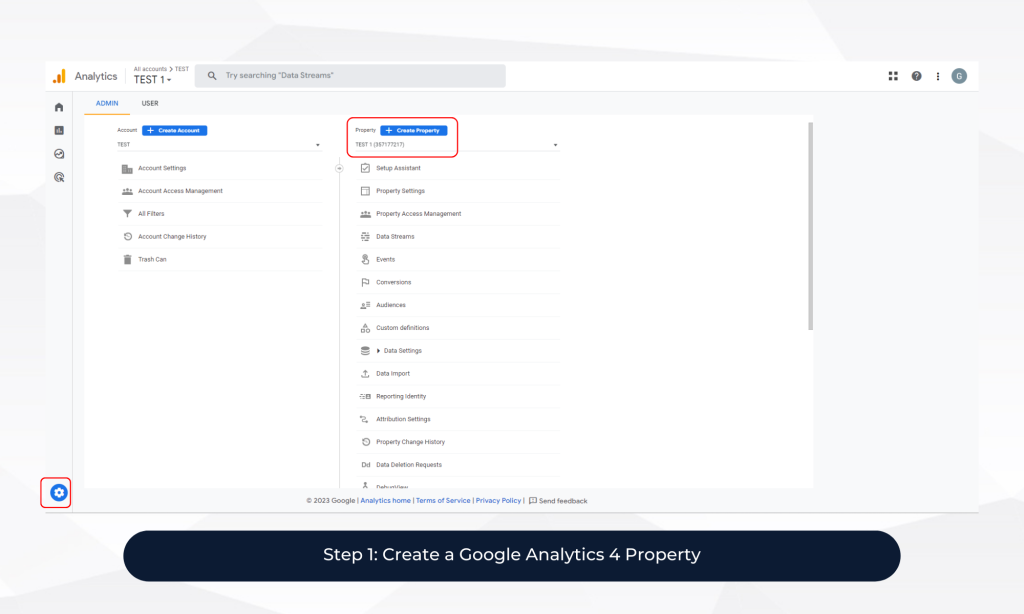This screenshot has width=1024, height=614.
Task: Click the Google account avatar
Action: 959,76
